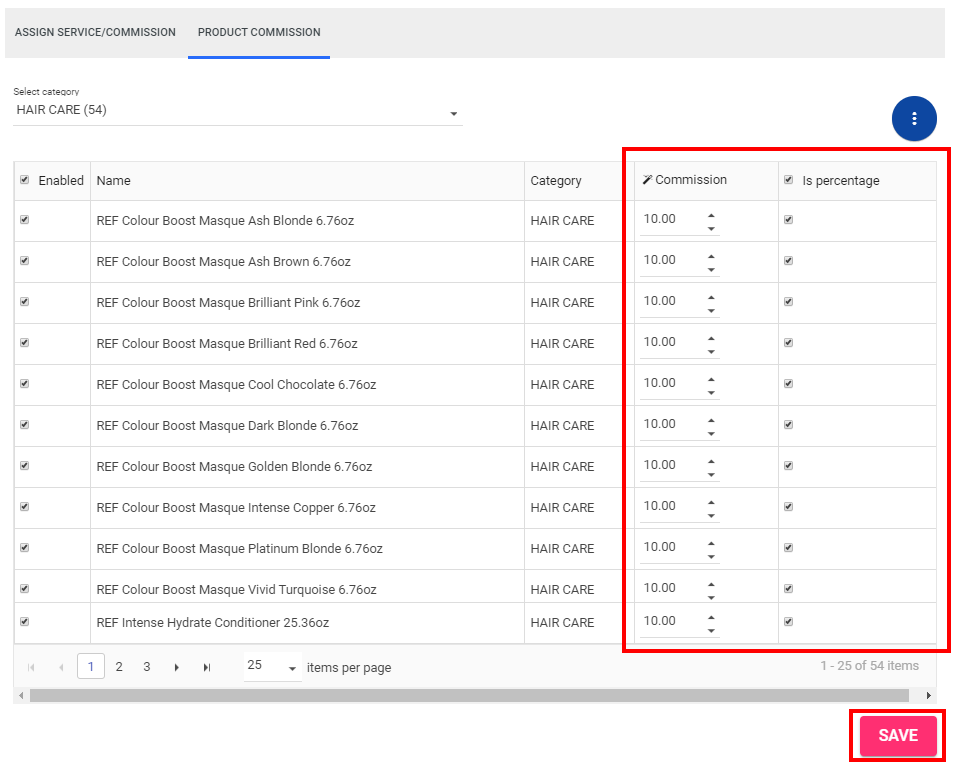
Task: Click the Brilliant Pink commission input field
Action: coord(670,301)
